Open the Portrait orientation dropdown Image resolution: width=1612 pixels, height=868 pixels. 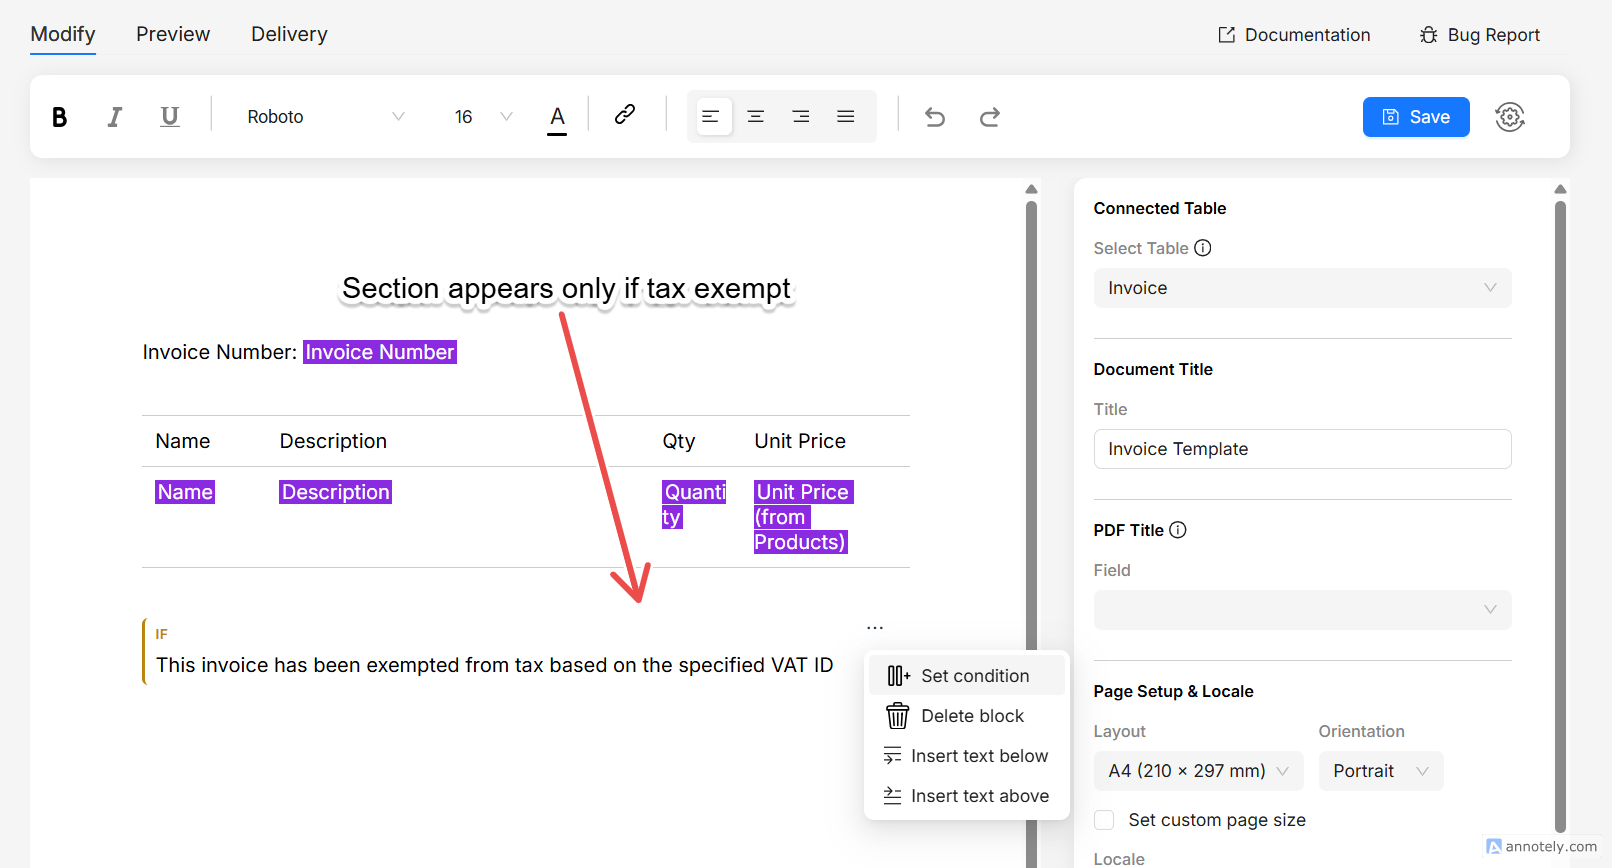1381,771
